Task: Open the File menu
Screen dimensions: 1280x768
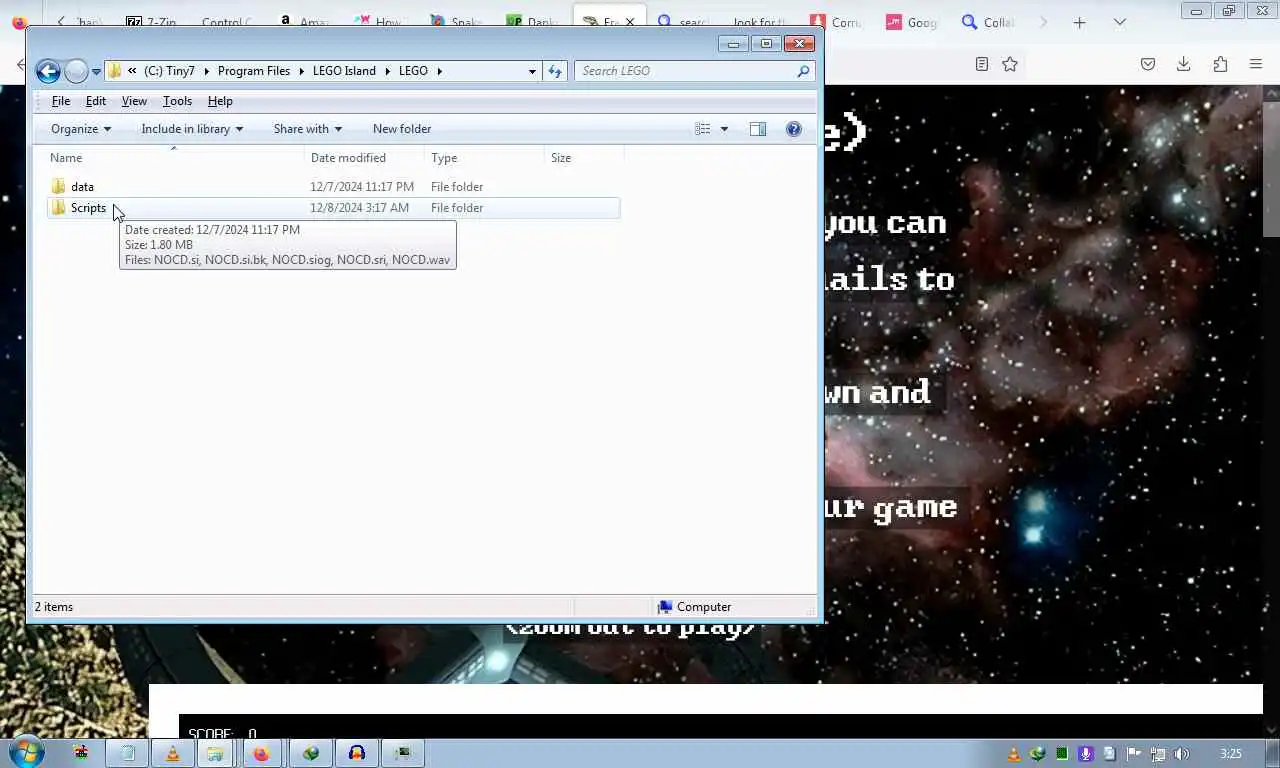Action: coord(61,101)
